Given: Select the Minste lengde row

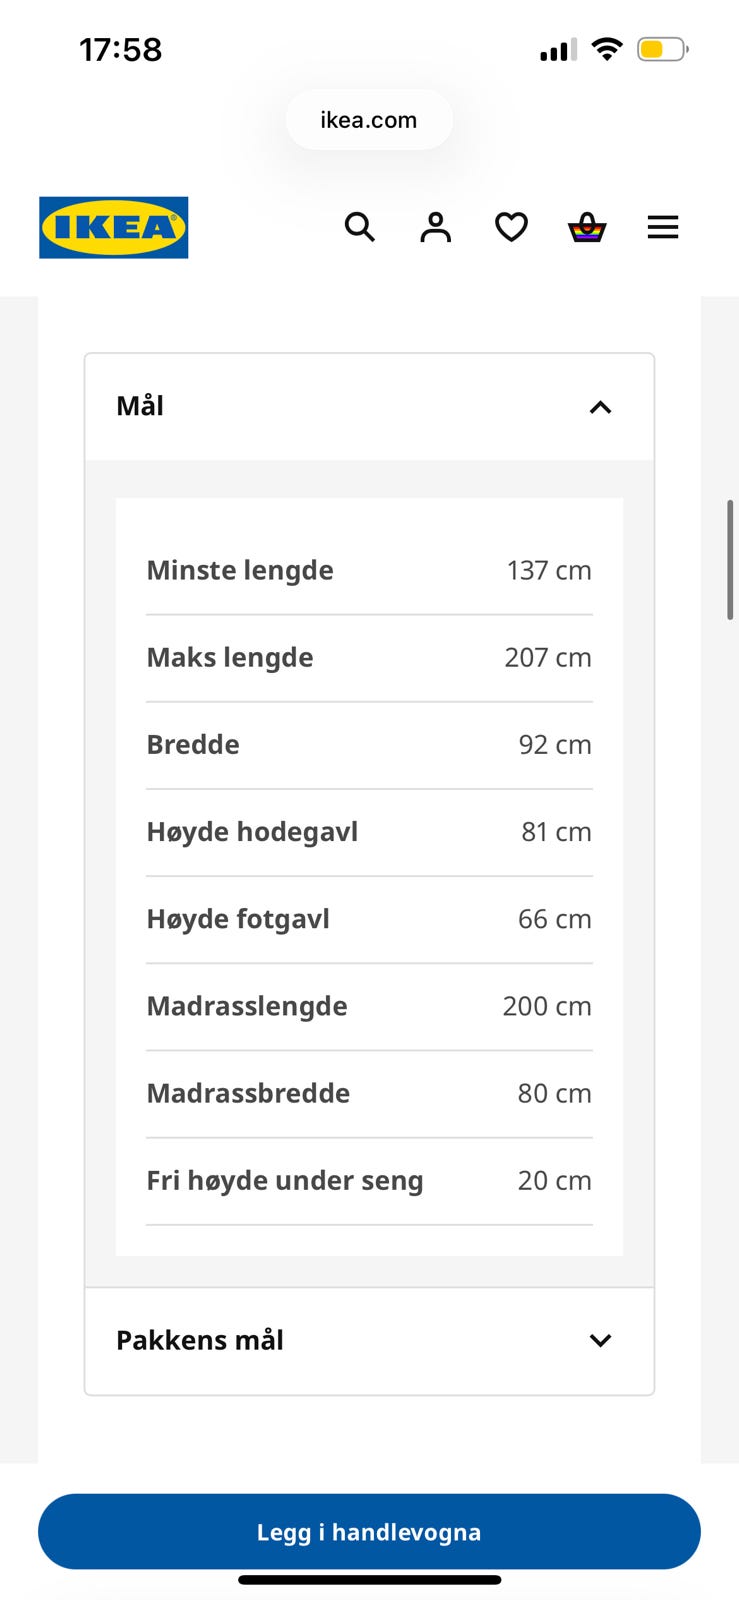Looking at the screenshot, I should tap(369, 571).
